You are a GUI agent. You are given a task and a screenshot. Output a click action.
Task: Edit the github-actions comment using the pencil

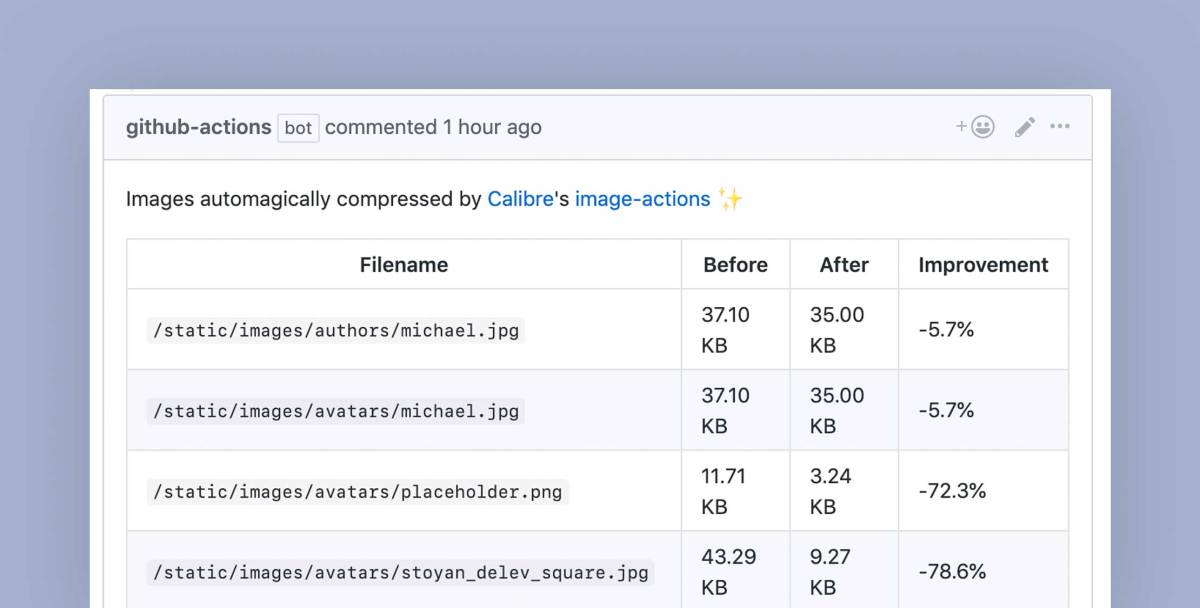[x=1023, y=126]
